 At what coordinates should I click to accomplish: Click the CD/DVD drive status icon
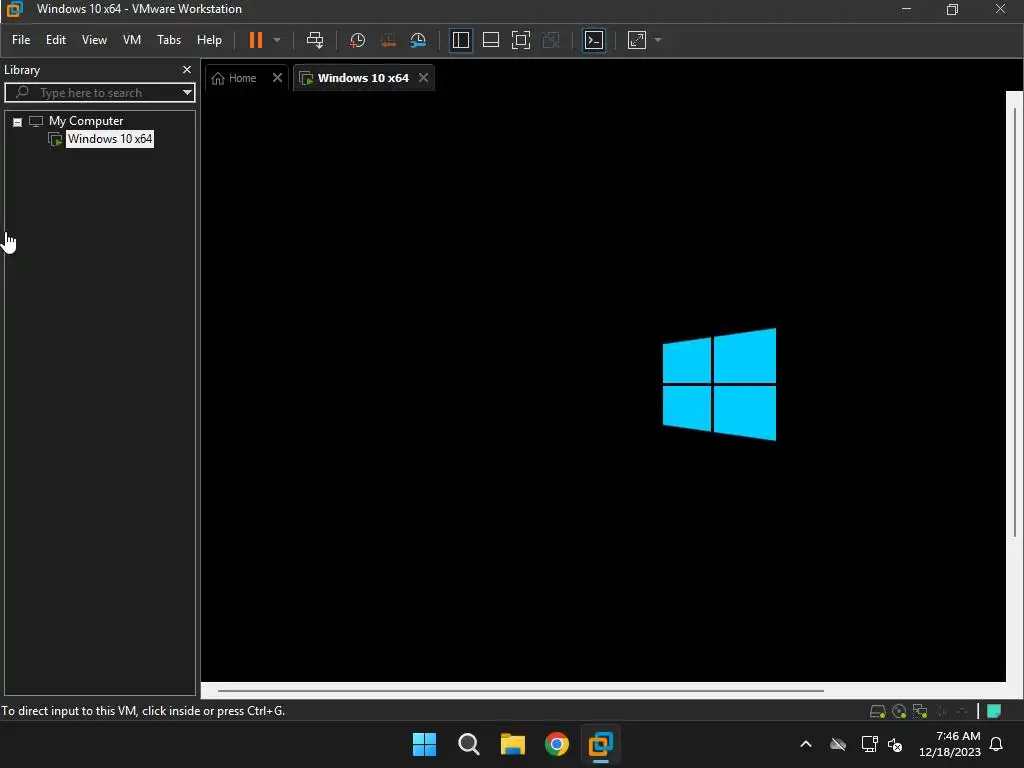pyautogui.click(x=899, y=711)
